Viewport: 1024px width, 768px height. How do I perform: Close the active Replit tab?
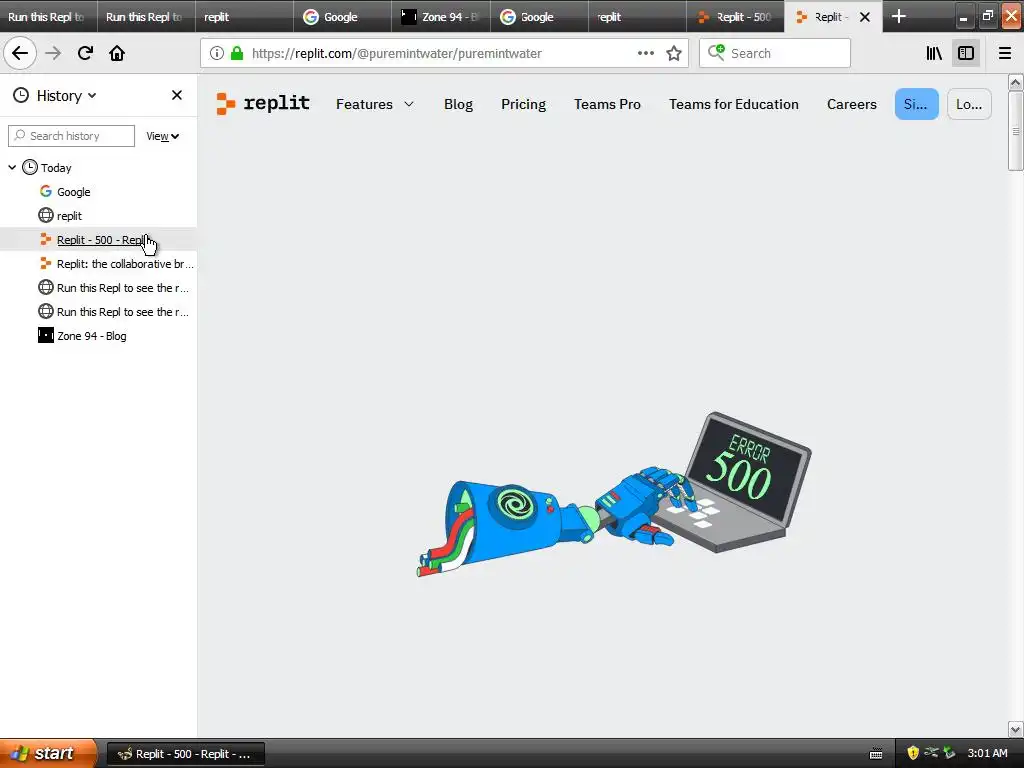pyautogui.click(x=865, y=17)
